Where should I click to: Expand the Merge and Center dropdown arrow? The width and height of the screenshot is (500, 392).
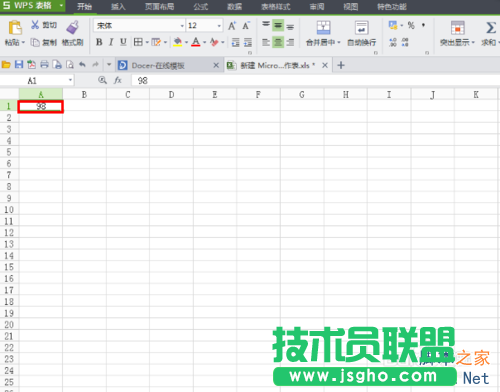click(x=339, y=43)
